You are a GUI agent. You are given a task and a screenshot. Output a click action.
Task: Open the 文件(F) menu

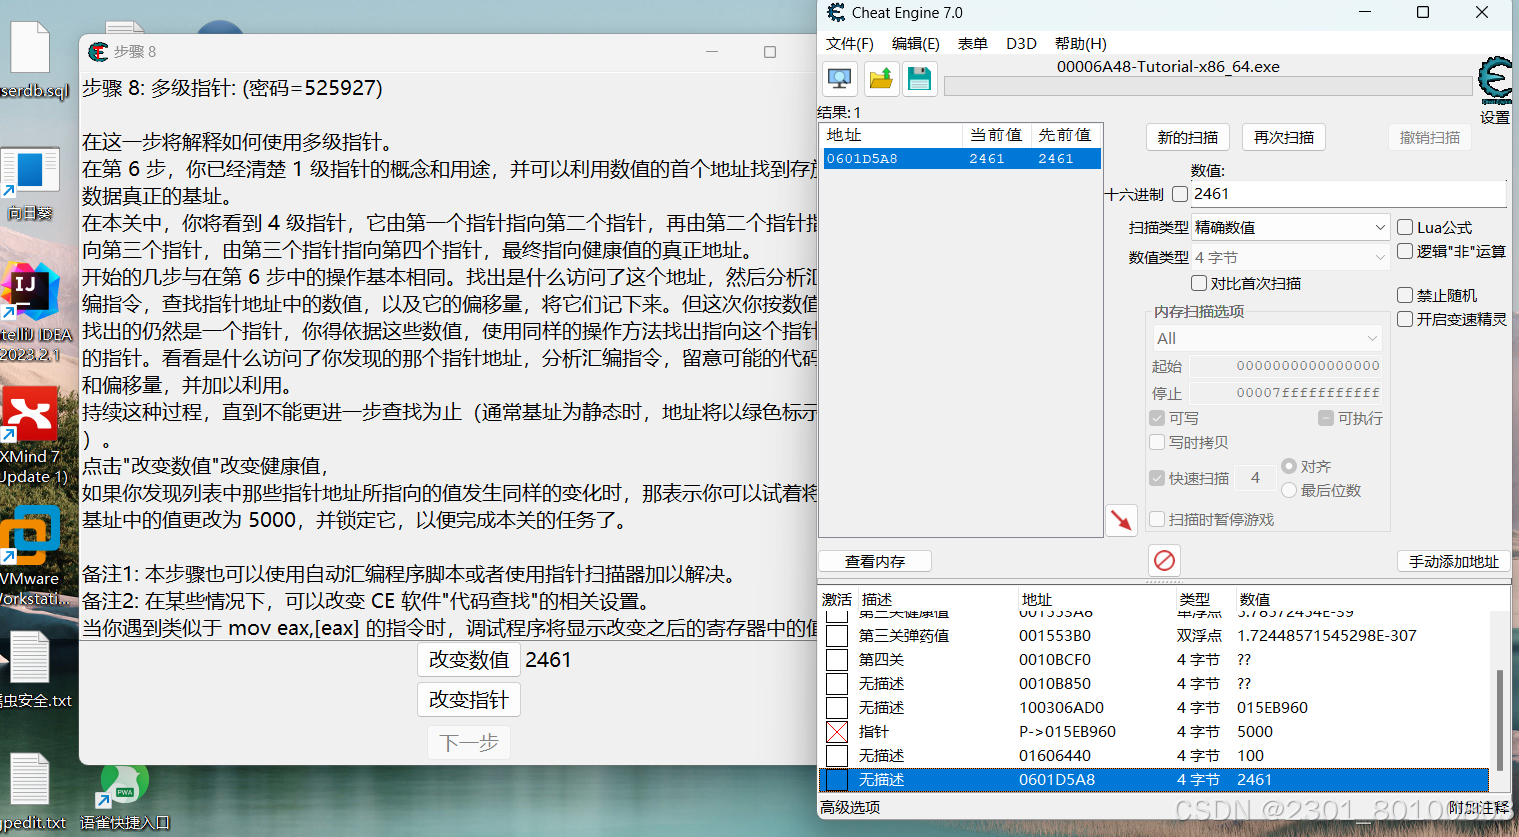tap(850, 43)
